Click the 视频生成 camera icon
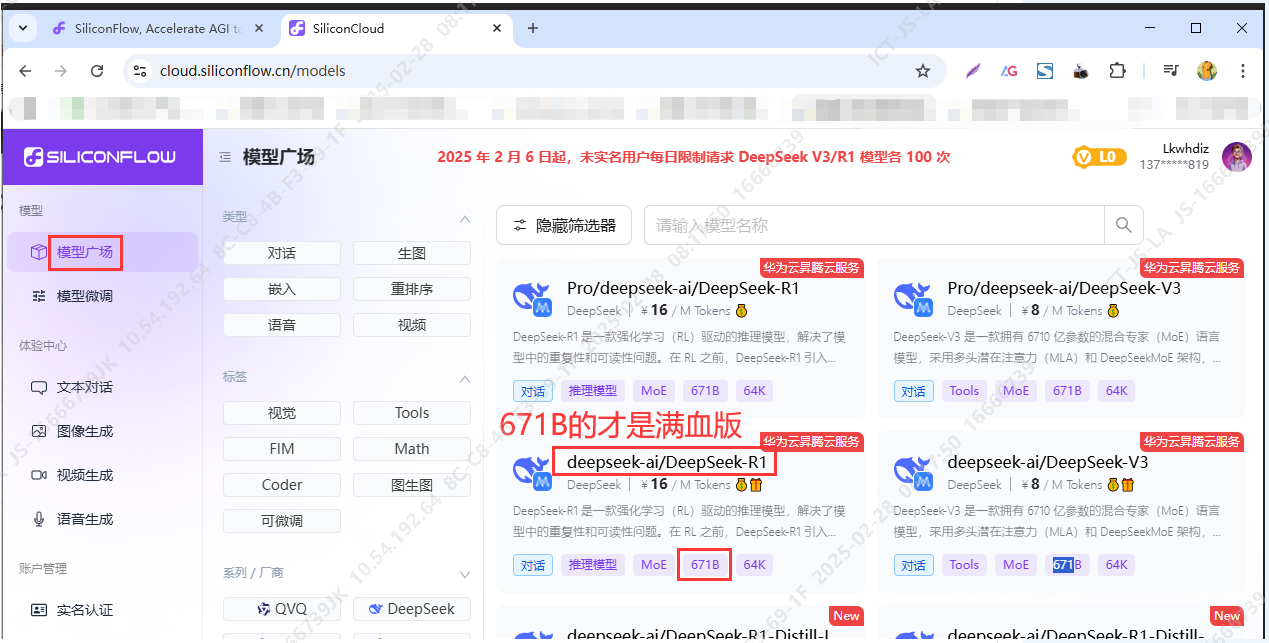 (39, 475)
